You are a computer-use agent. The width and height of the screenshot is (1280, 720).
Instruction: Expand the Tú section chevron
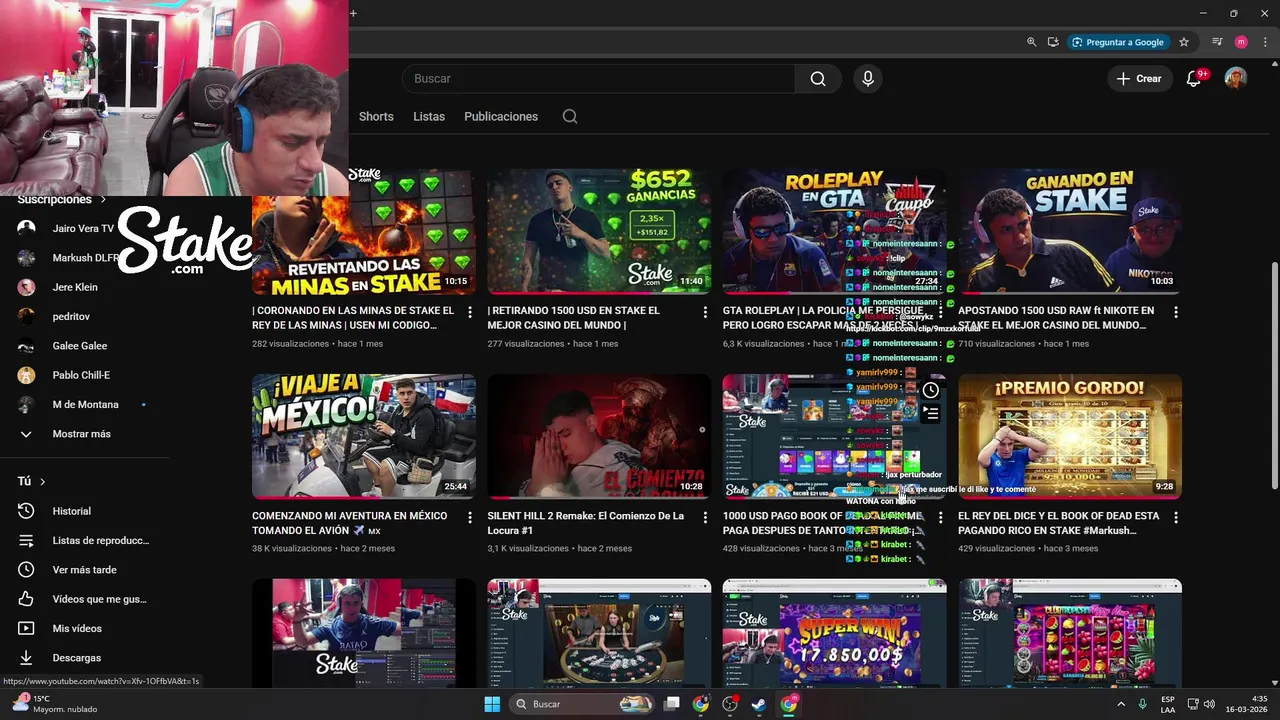pyautogui.click(x=42, y=482)
